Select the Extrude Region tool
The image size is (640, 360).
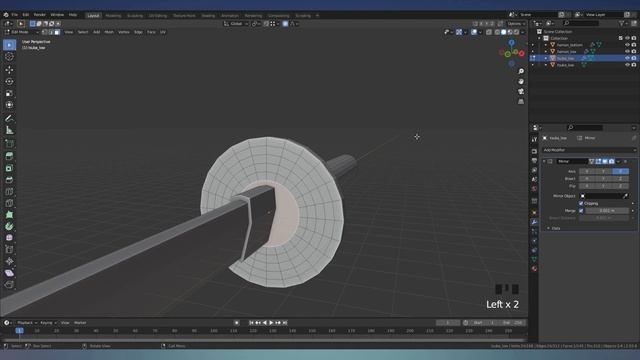point(9,156)
